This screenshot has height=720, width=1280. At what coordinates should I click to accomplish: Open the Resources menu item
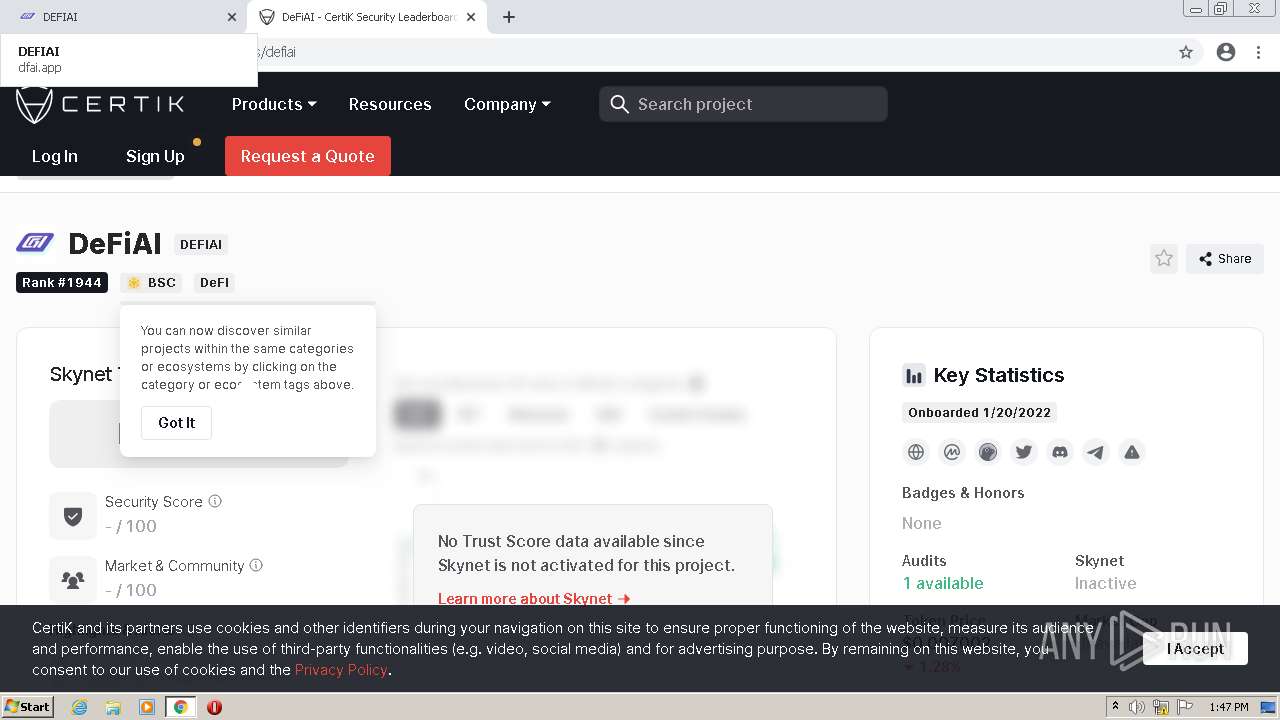(x=390, y=104)
